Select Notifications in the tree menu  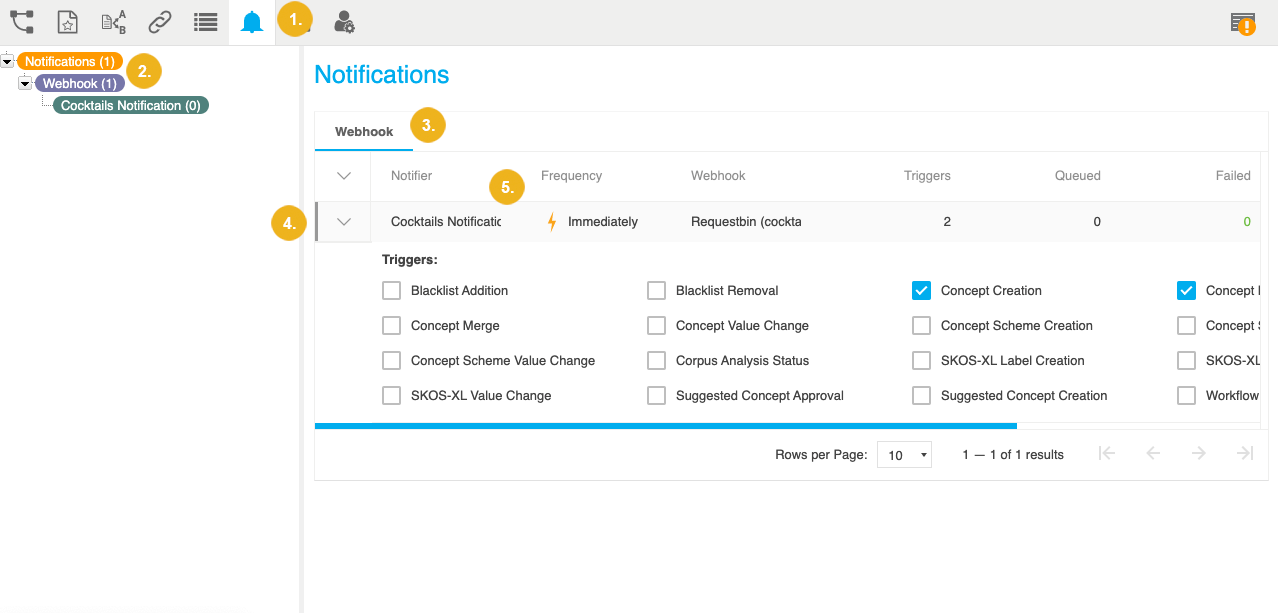70,61
